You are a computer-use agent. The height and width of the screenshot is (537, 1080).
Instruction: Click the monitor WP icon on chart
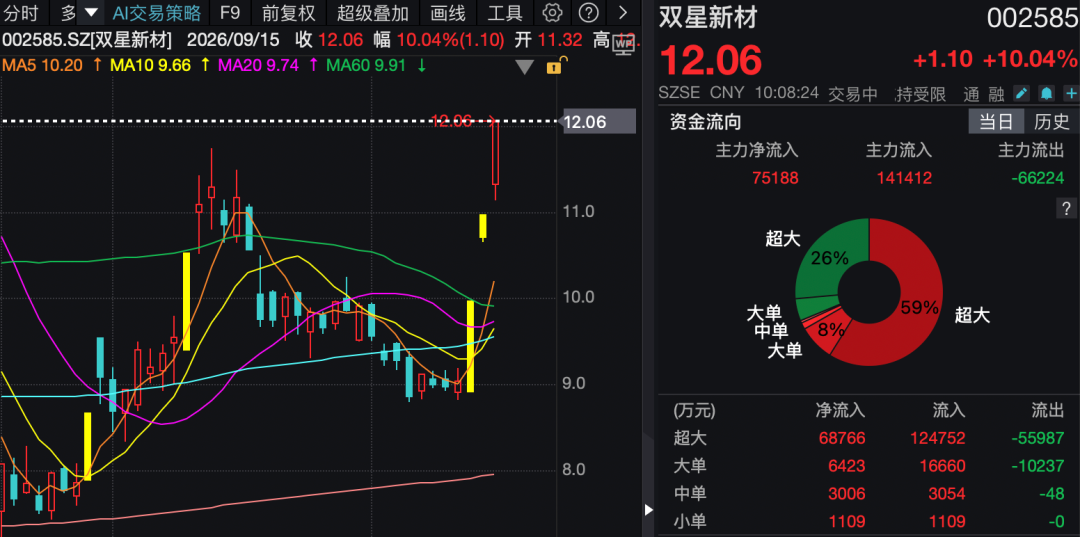624,44
